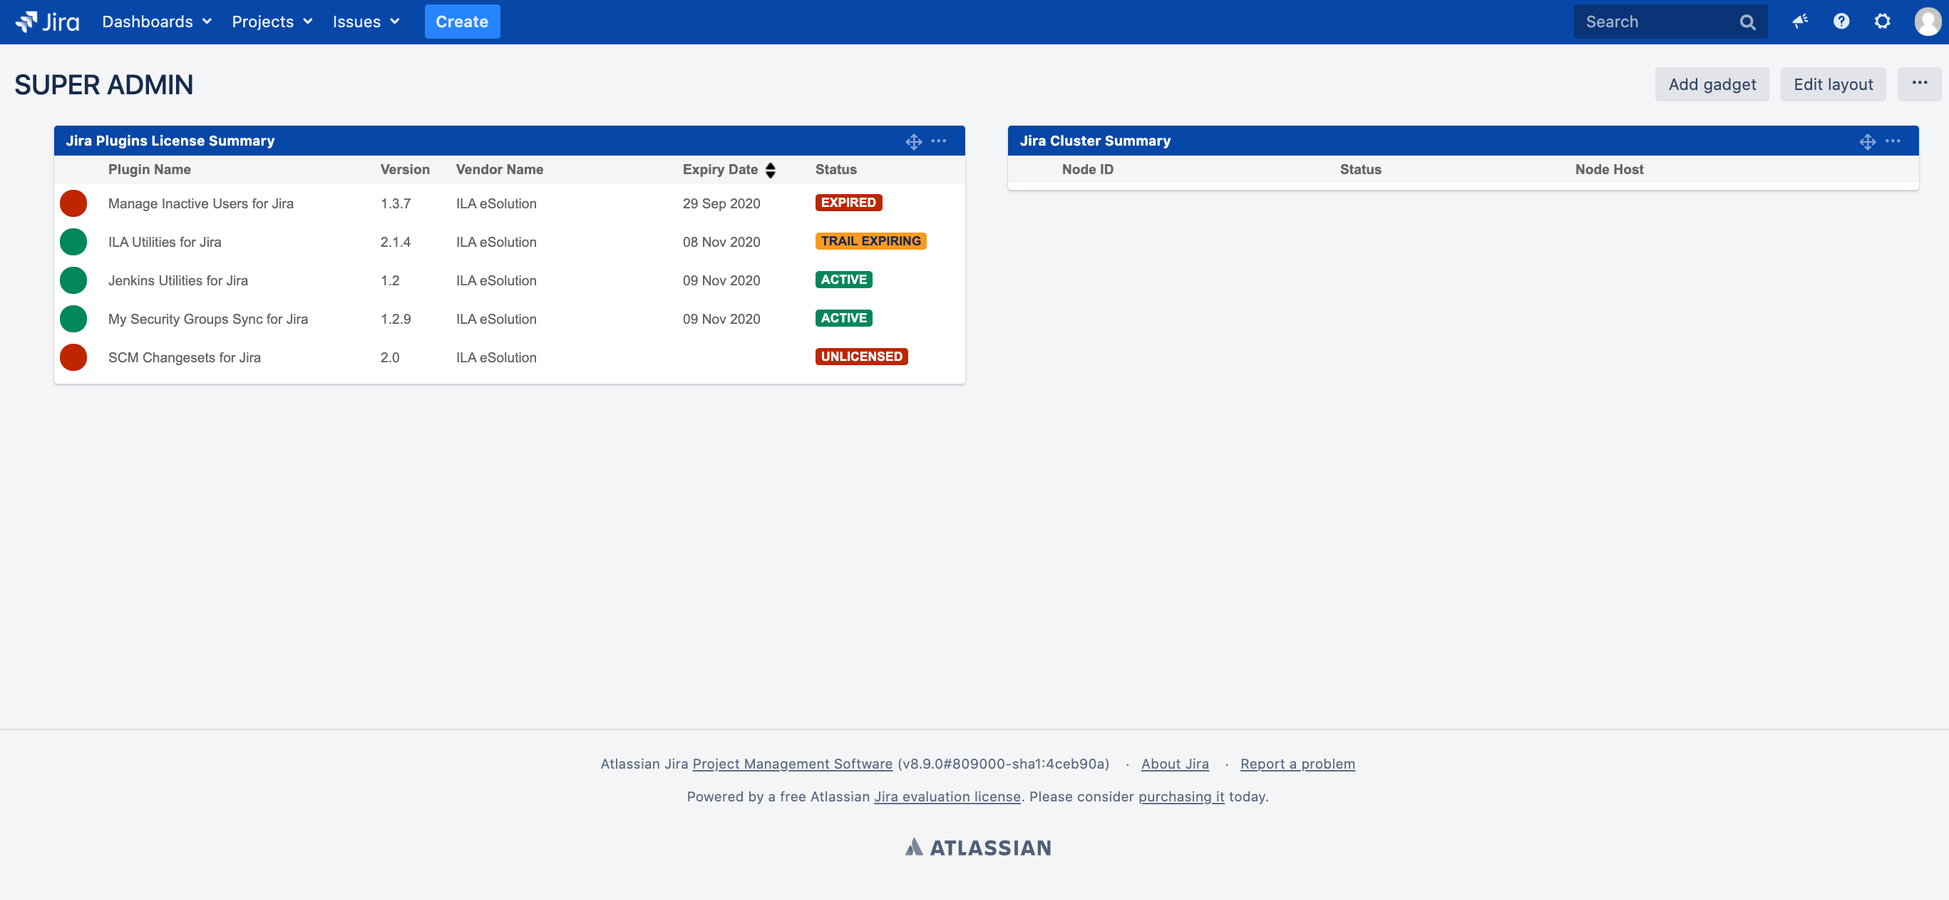Click Jira Cluster Summary title
This screenshot has width=1949, height=900.
click(1095, 141)
